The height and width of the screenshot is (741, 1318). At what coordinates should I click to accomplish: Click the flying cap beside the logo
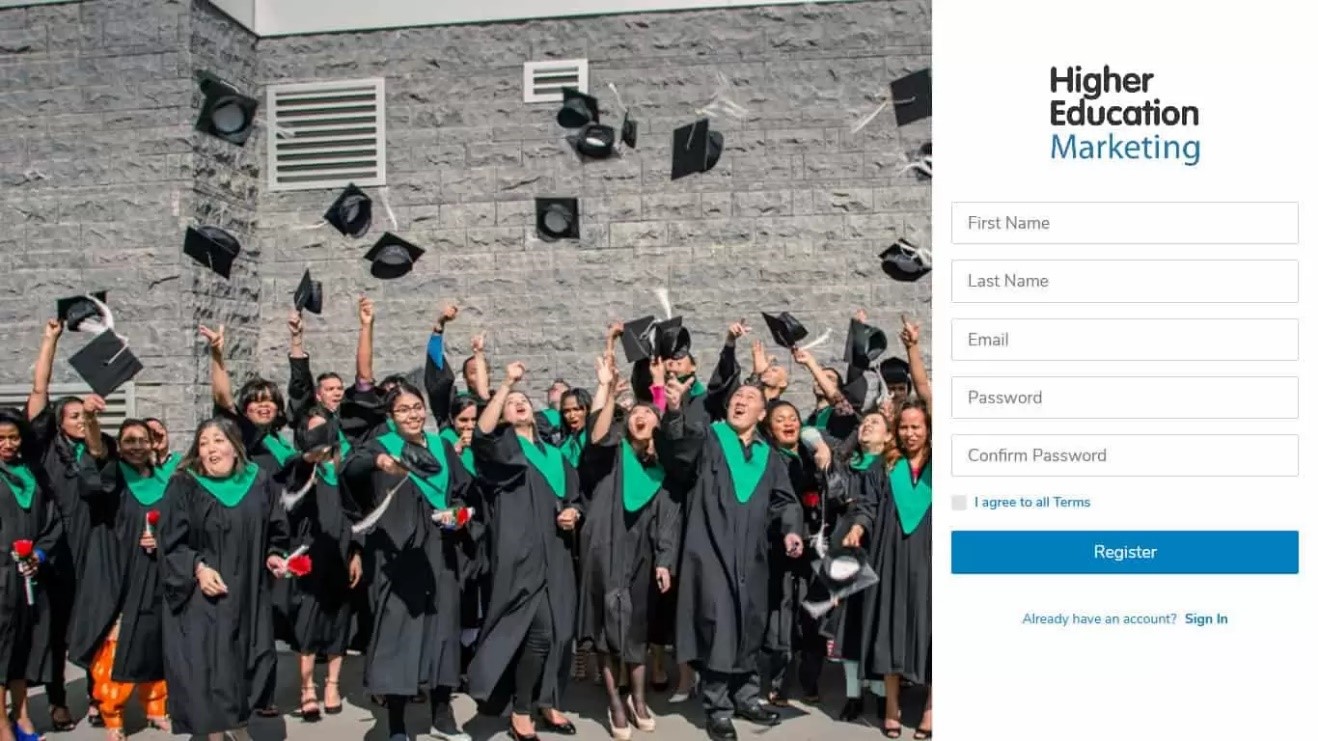pyautogui.click(x=911, y=97)
